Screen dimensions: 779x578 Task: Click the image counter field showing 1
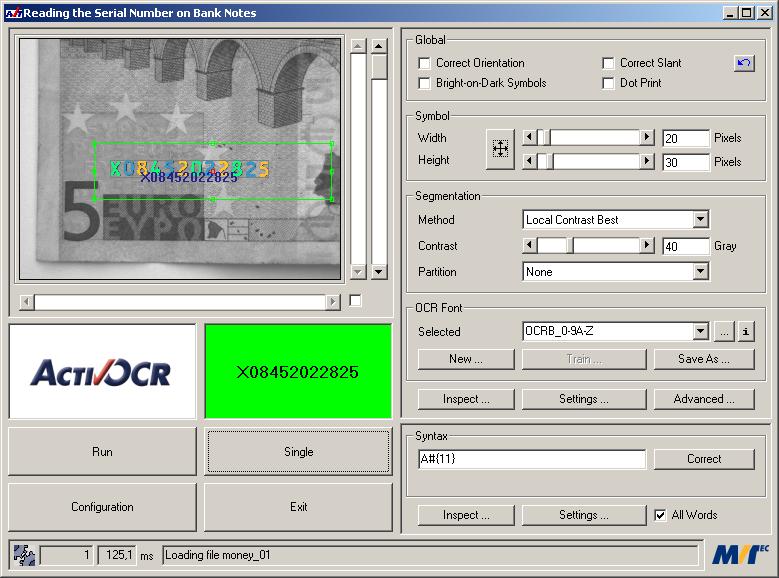pyautogui.click(x=67, y=555)
